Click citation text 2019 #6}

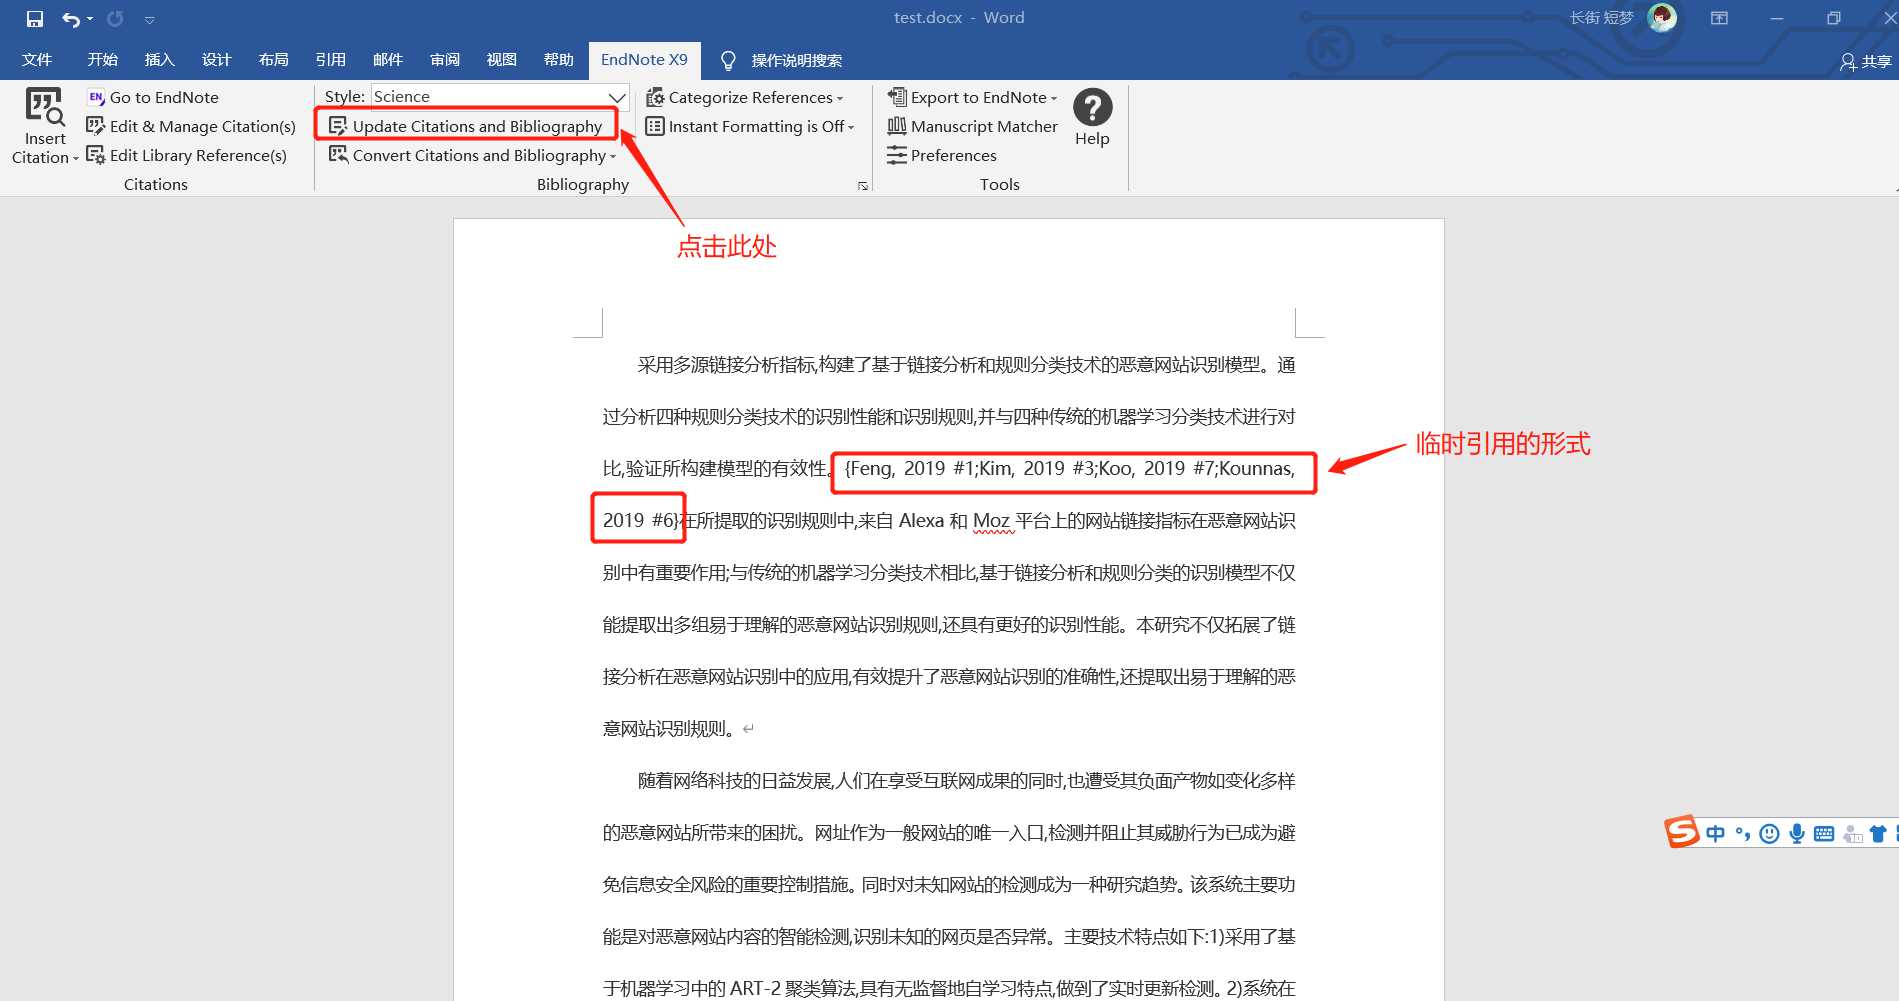point(640,520)
